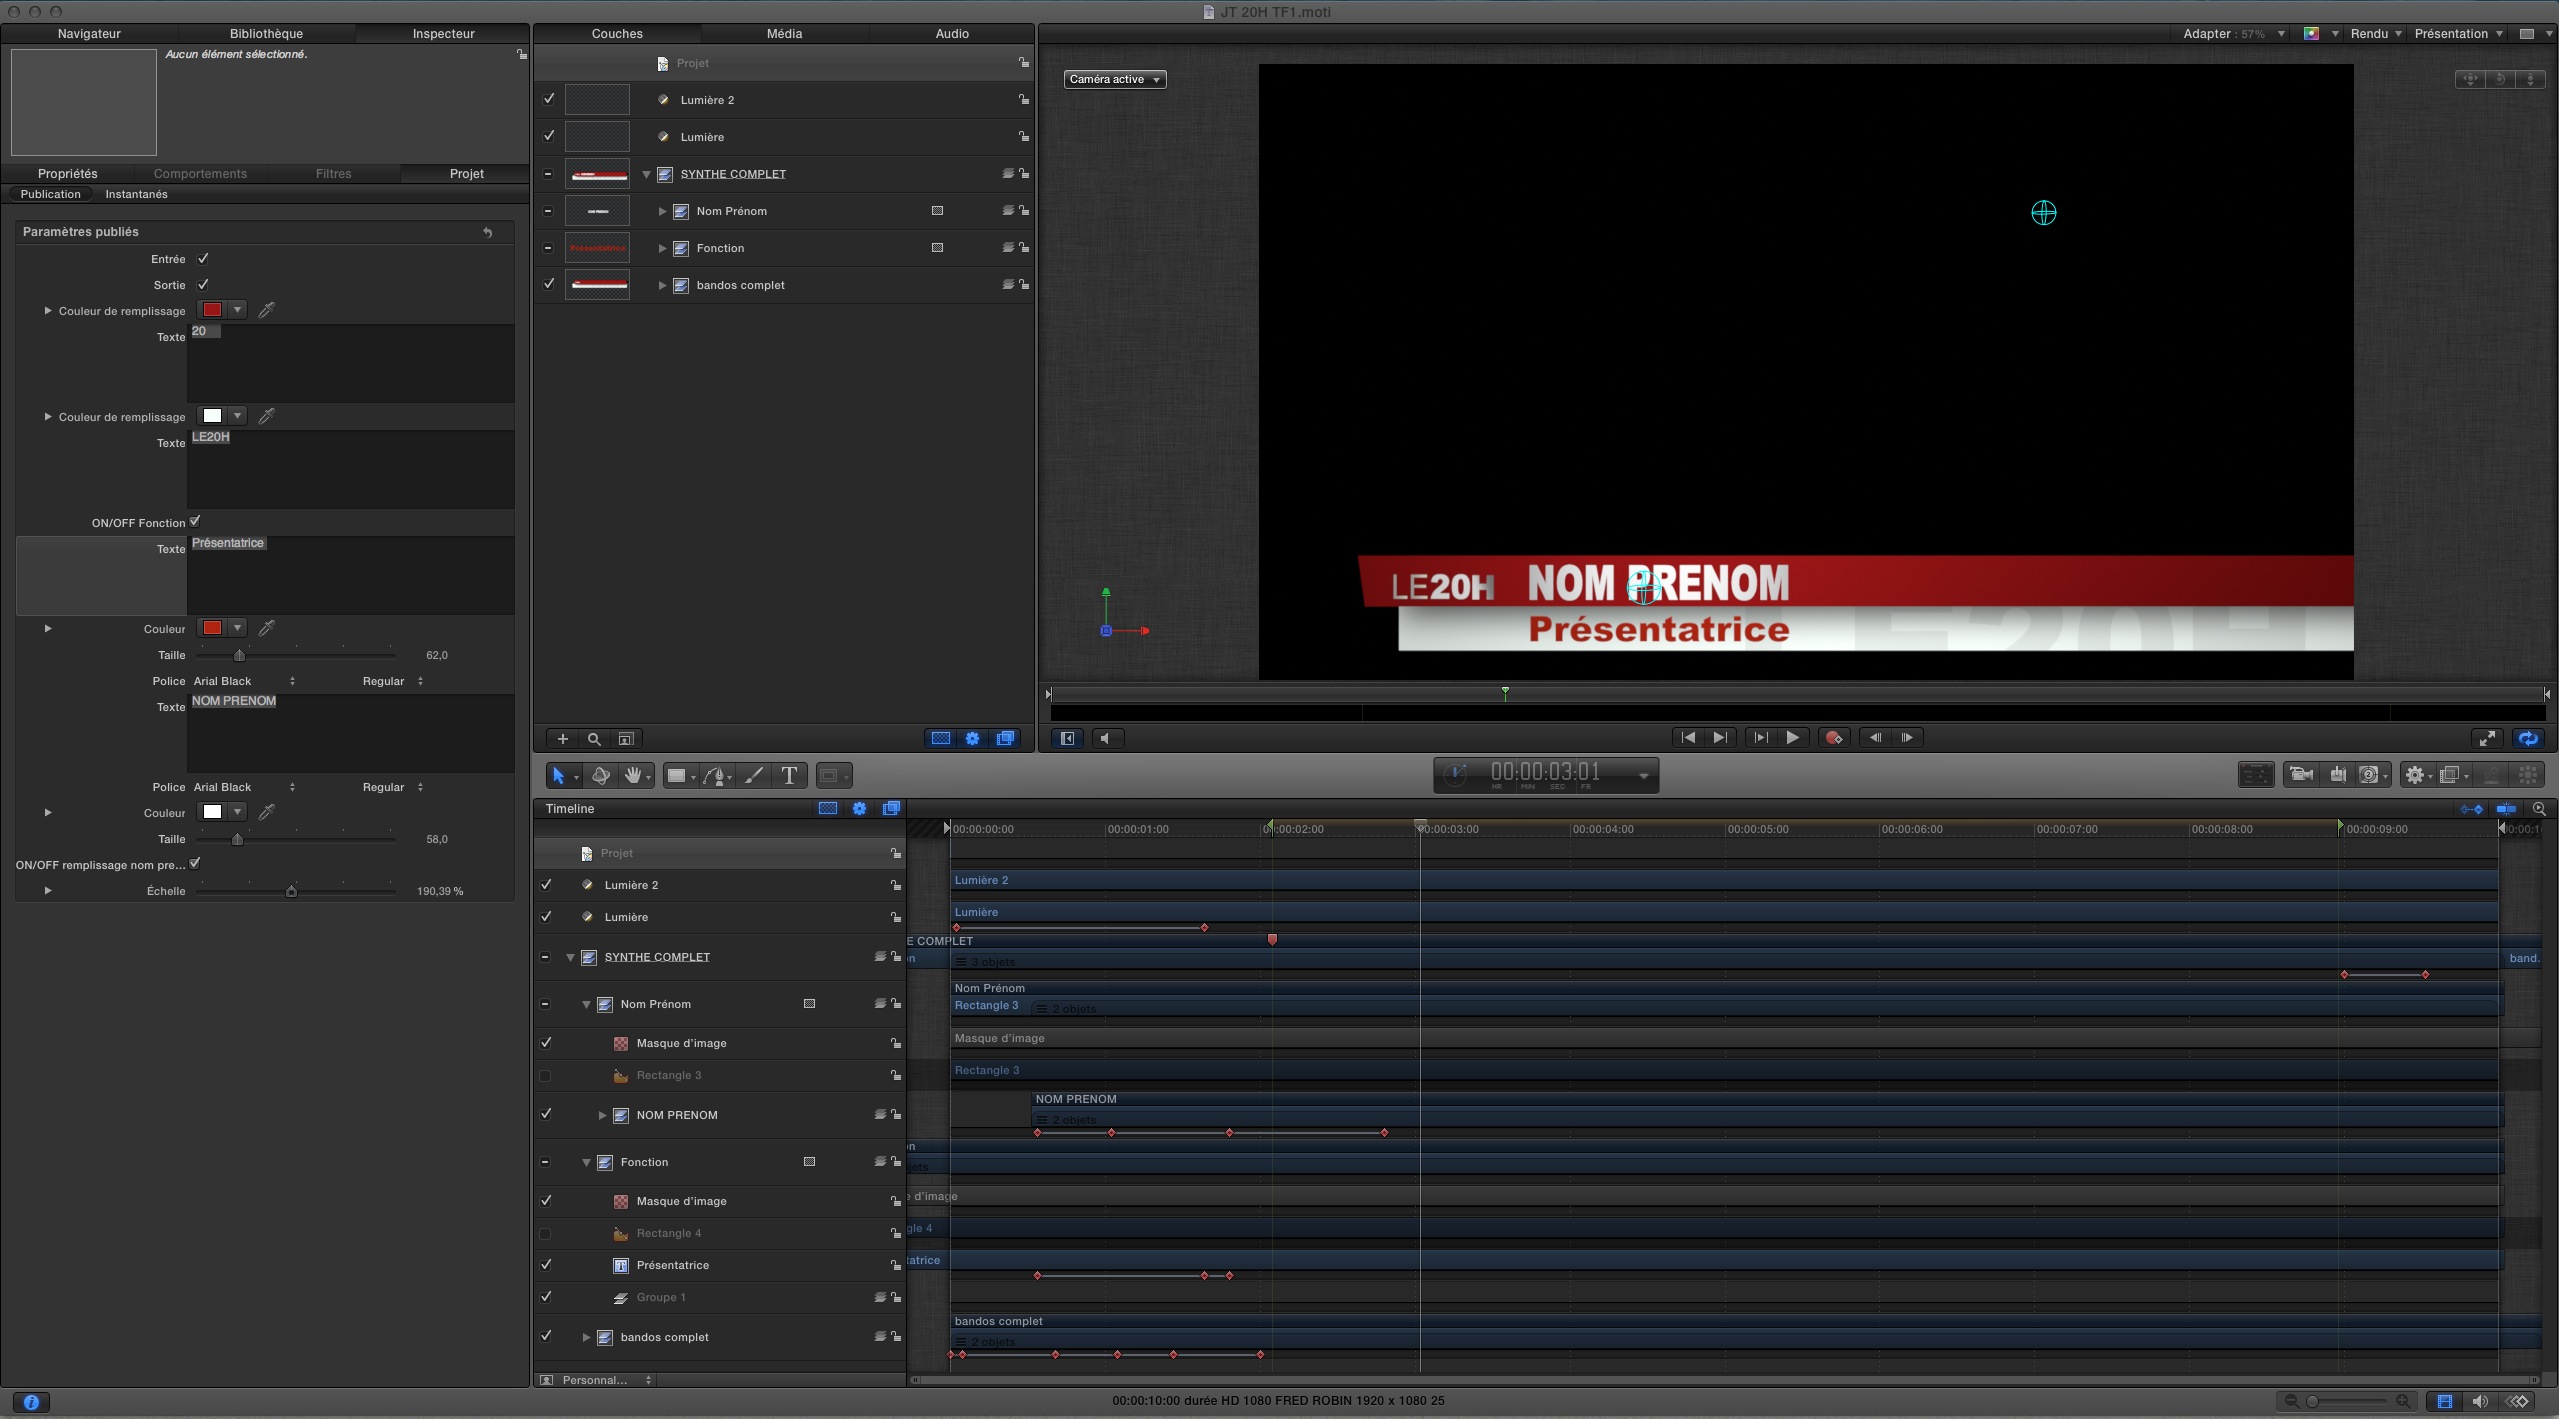
Task: Open the layers search magnifier
Action: 594,739
